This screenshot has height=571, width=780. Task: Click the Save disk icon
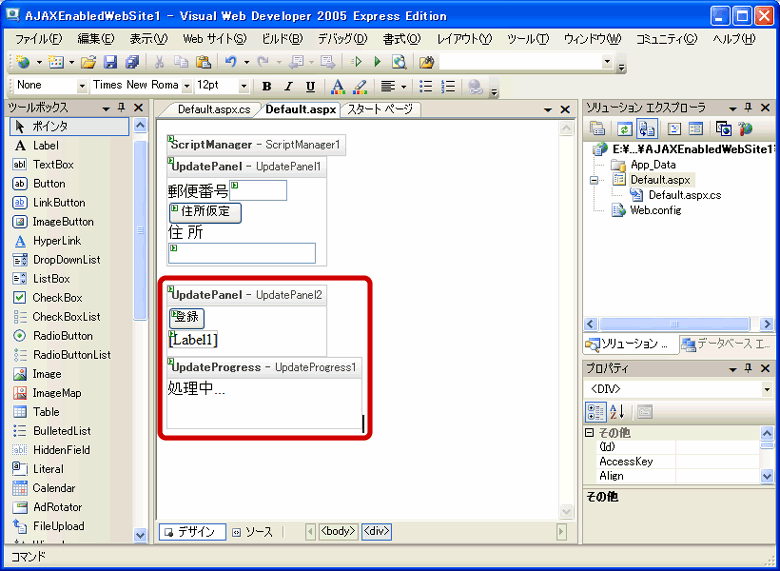(110, 62)
